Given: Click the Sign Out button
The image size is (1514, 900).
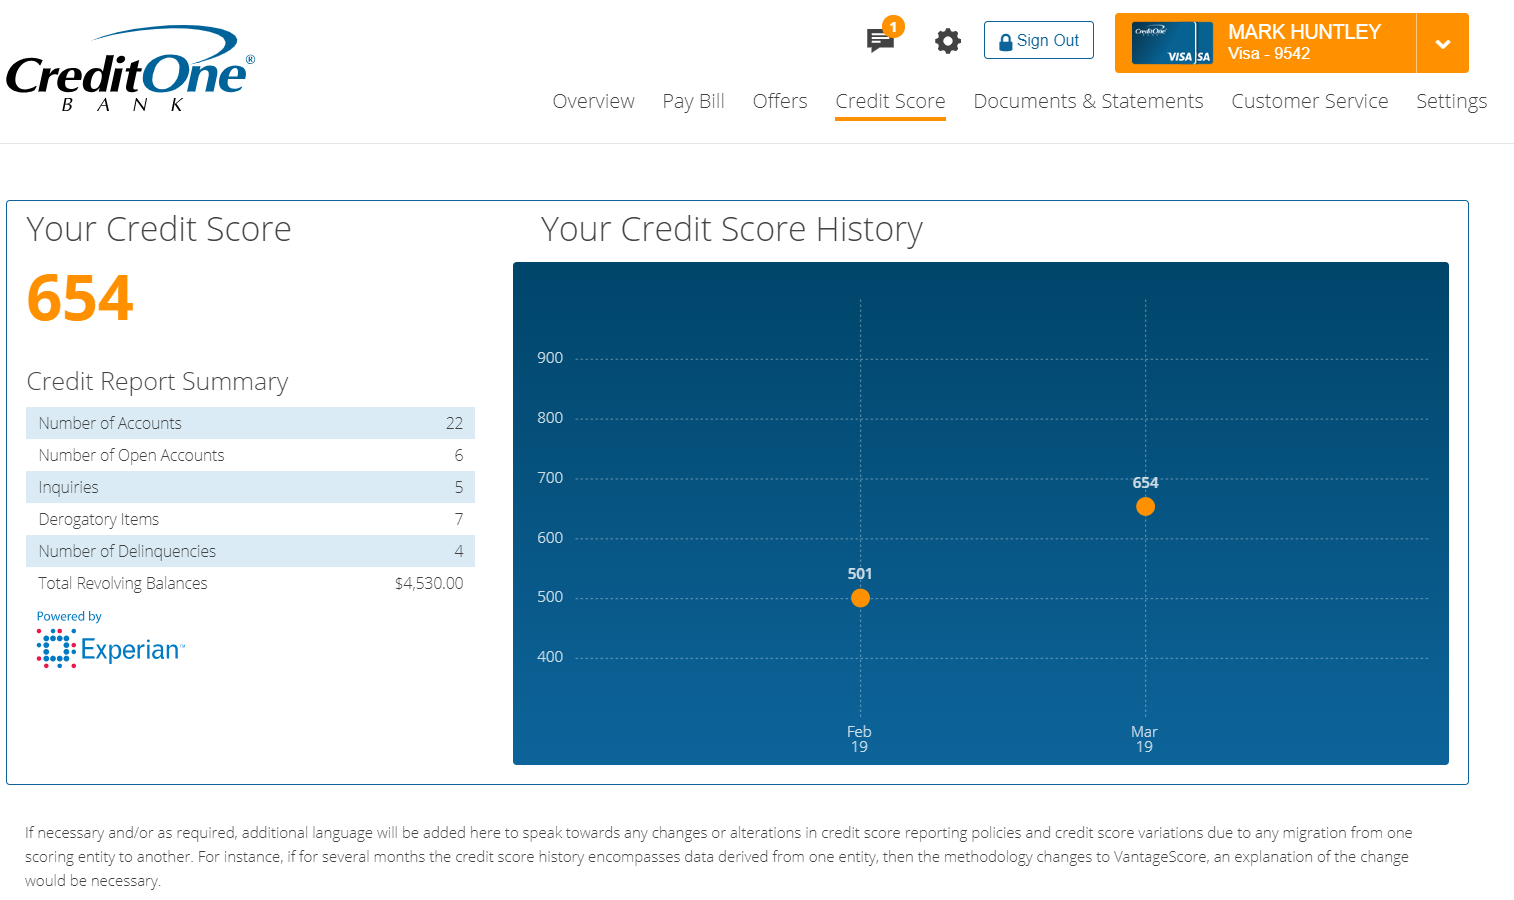Looking at the screenshot, I should [x=1038, y=40].
